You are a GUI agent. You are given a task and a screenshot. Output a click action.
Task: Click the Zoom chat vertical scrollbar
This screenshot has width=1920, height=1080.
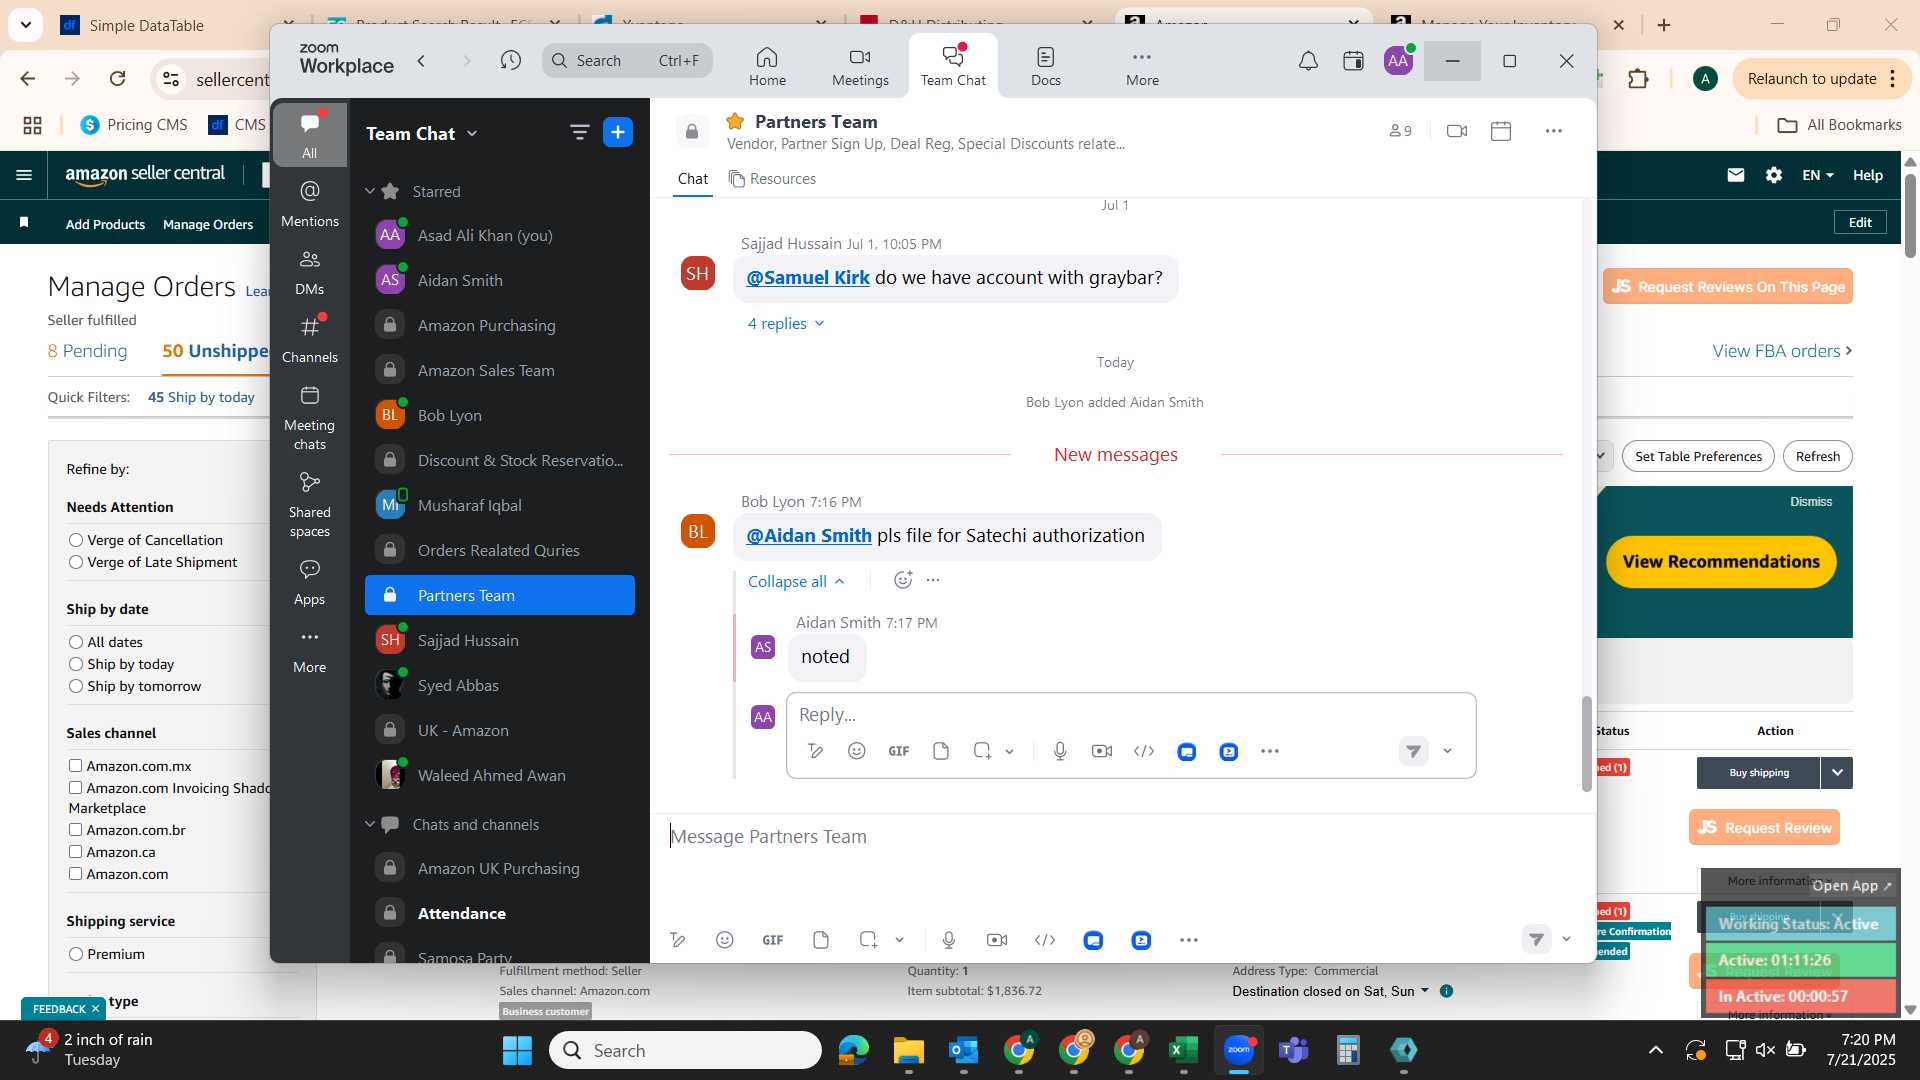pyautogui.click(x=1586, y=743)
